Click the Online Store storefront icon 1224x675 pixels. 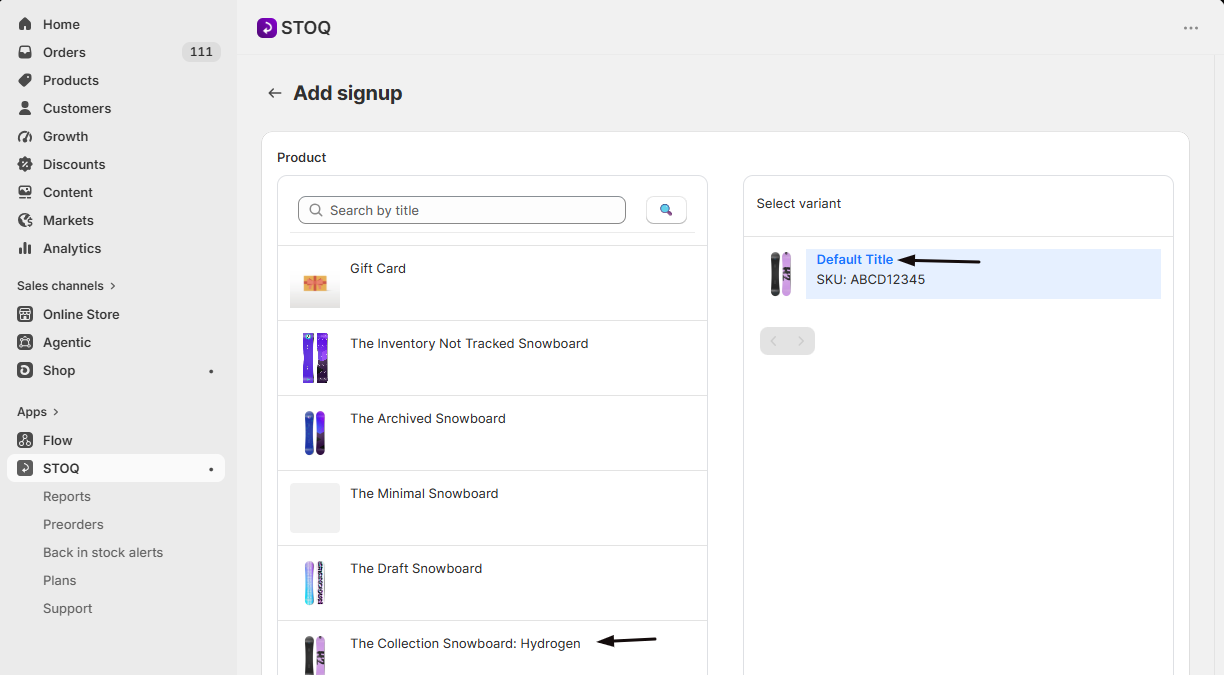25,314
